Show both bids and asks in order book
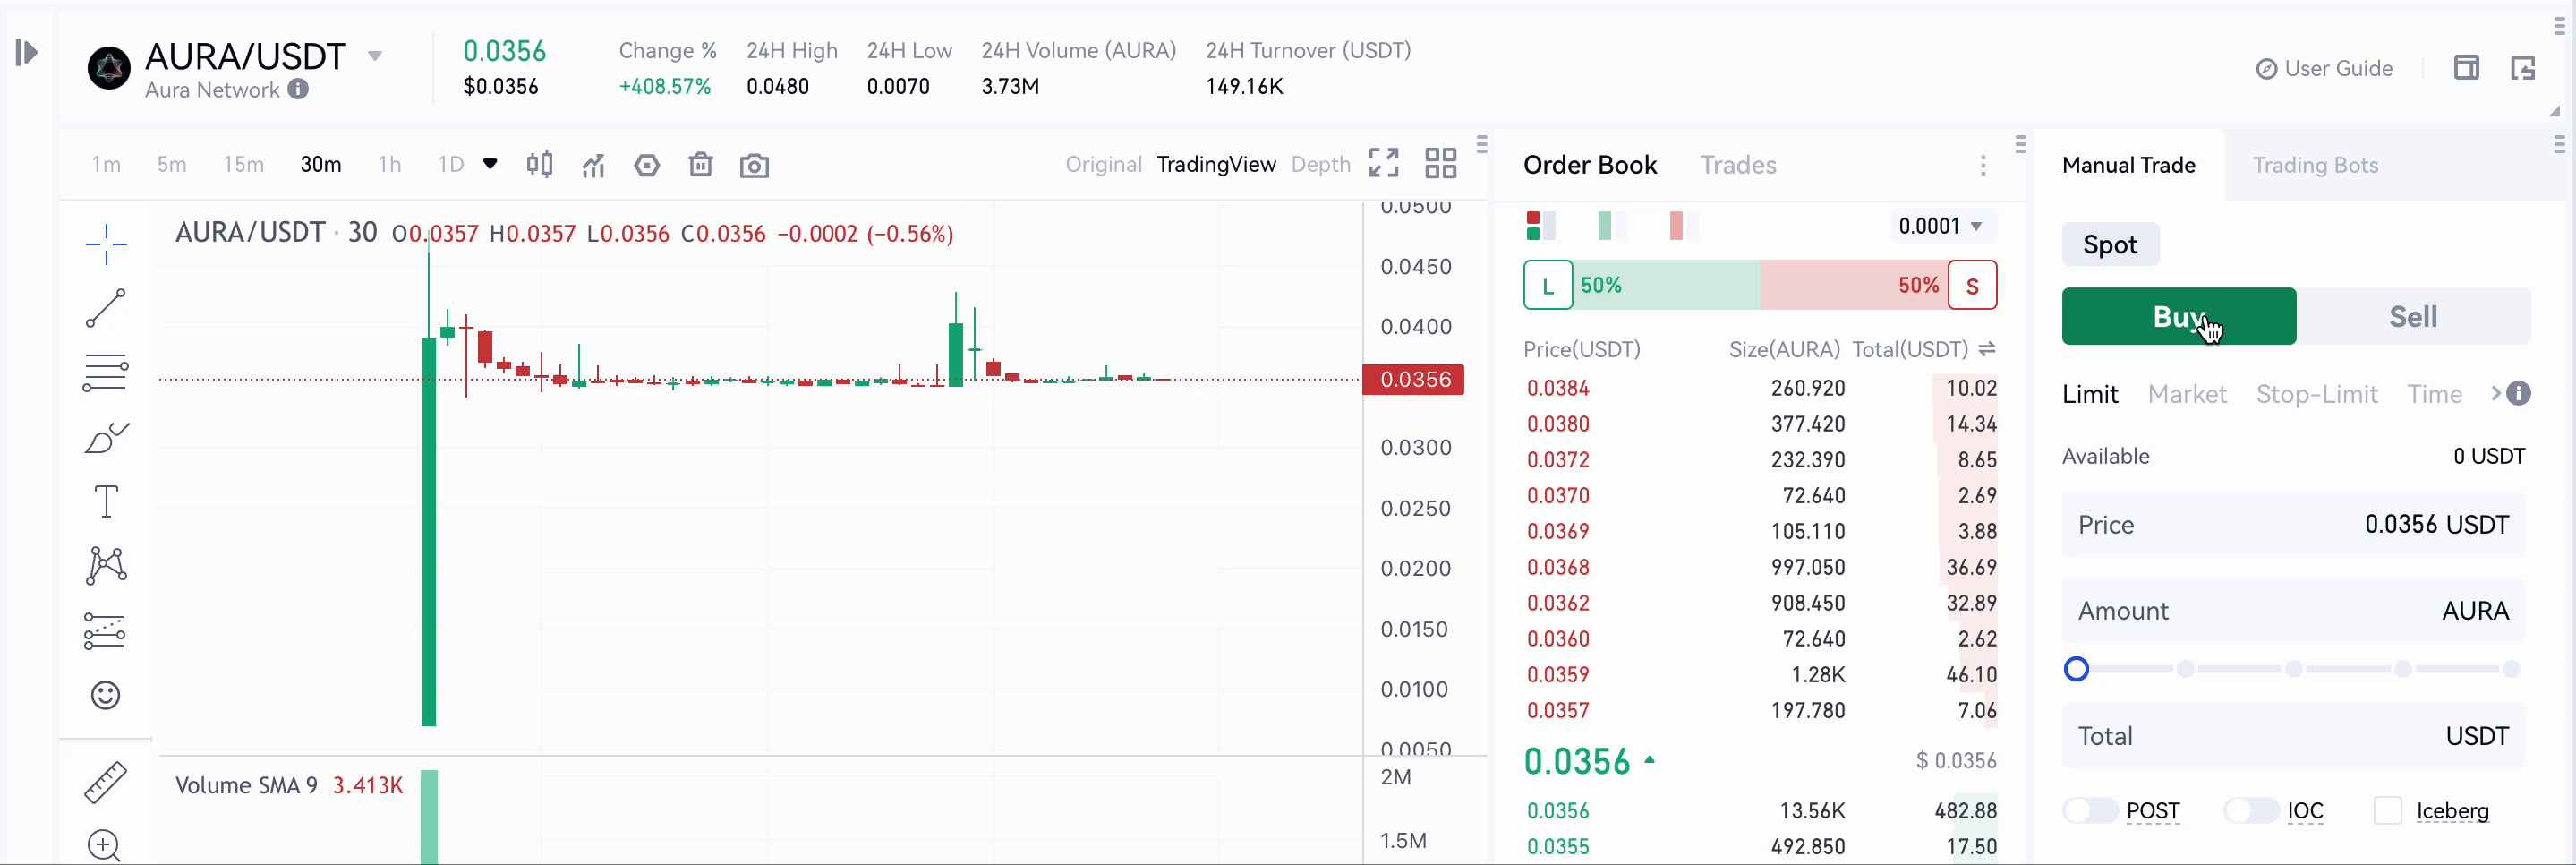Viewport: 2576px width, 865px height. (1541, 226)
